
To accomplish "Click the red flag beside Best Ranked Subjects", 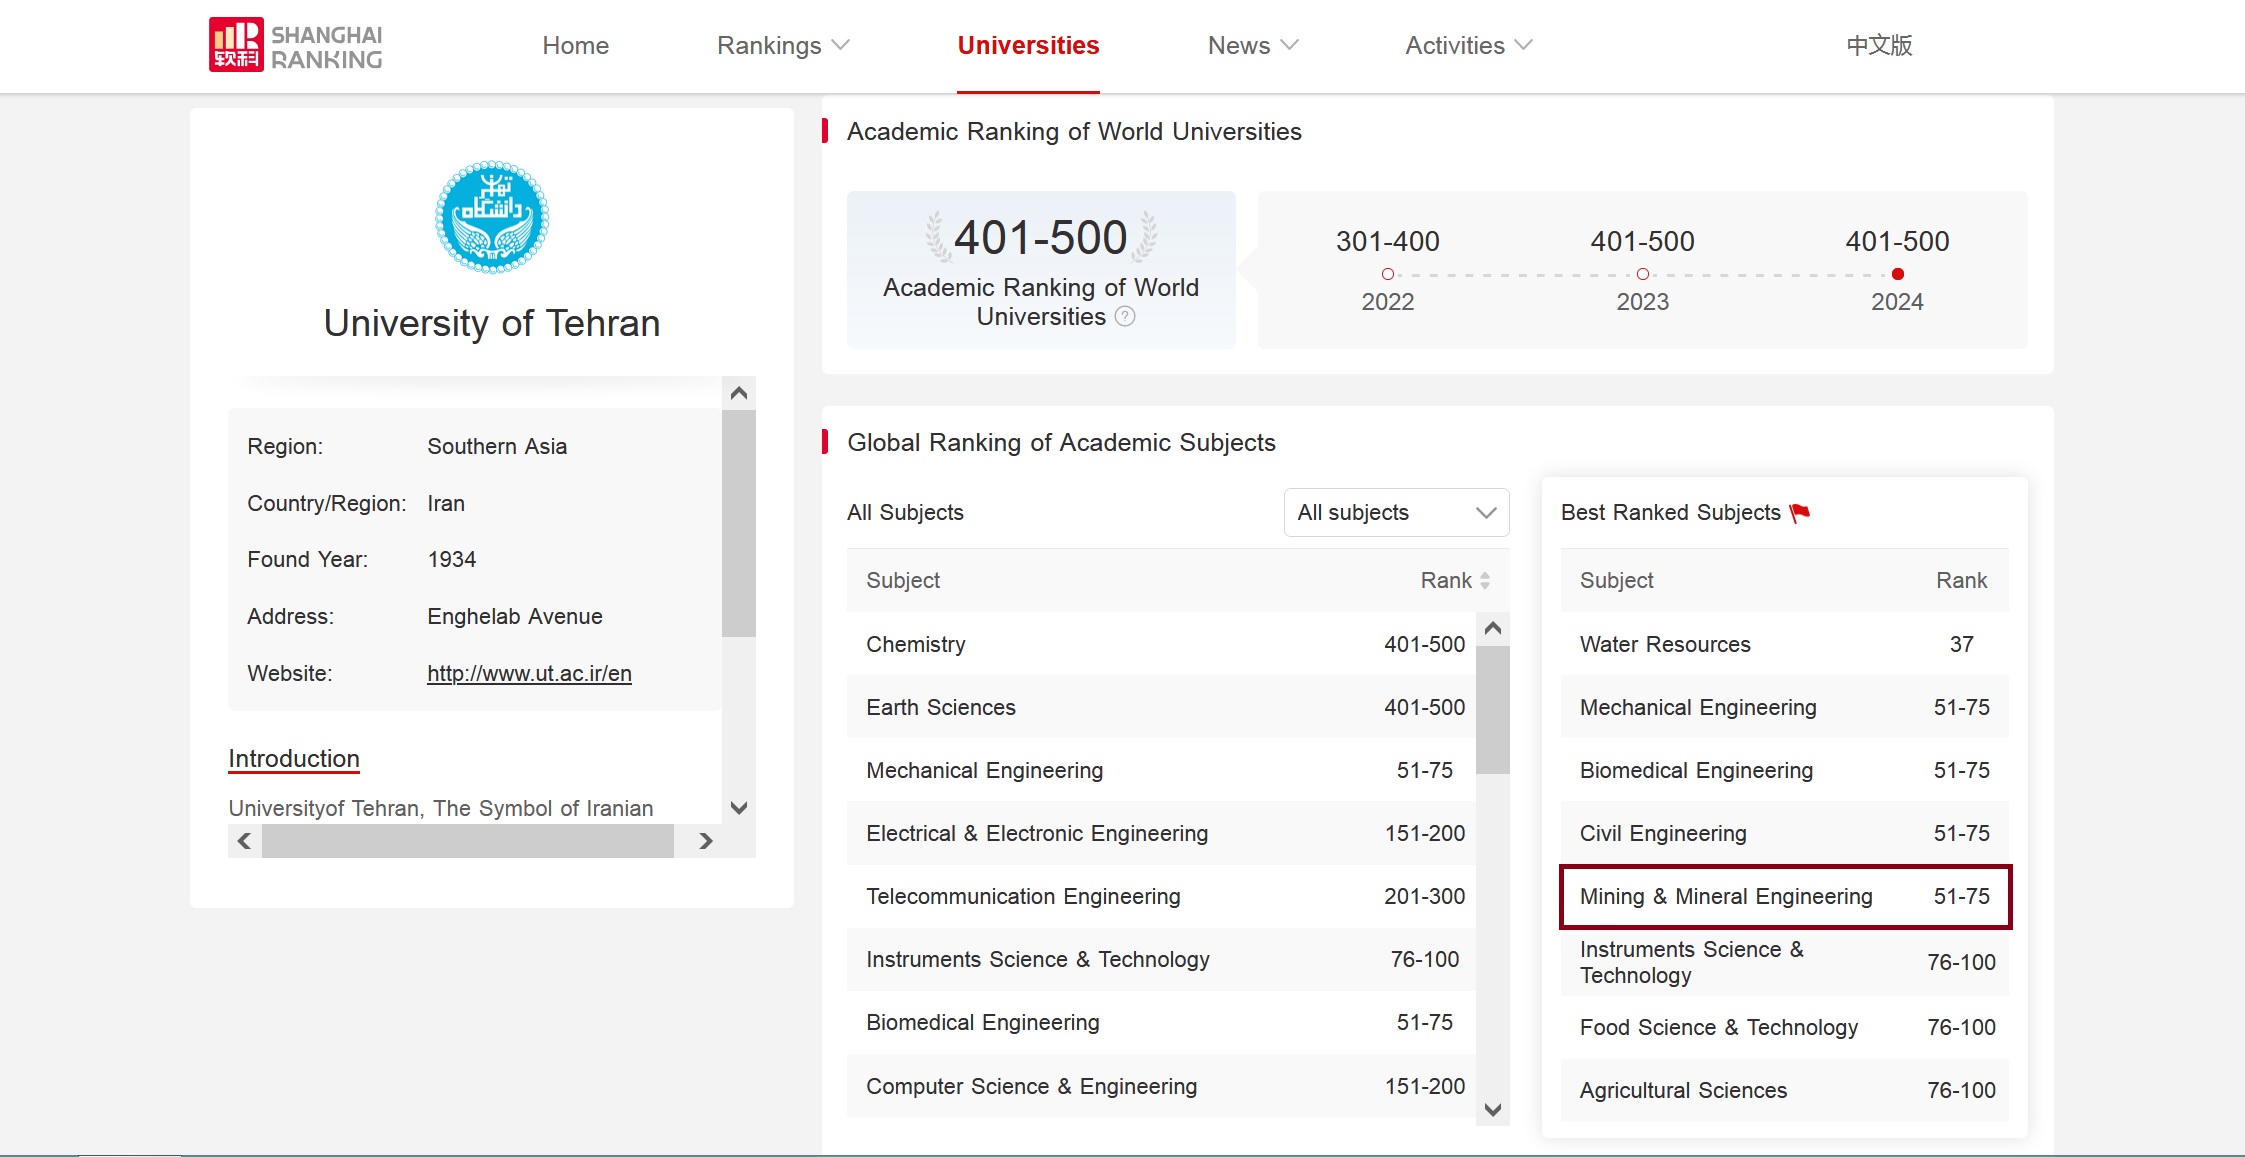I will (1800, 513).
